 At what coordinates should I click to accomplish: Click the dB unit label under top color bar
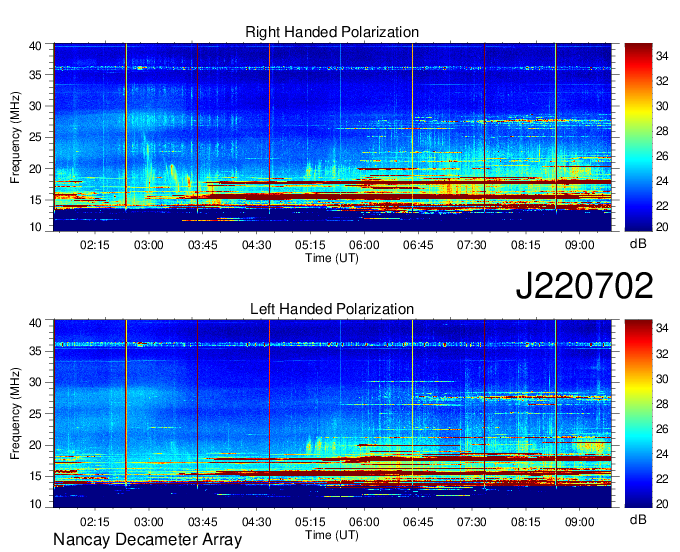[x=638, y=244]
